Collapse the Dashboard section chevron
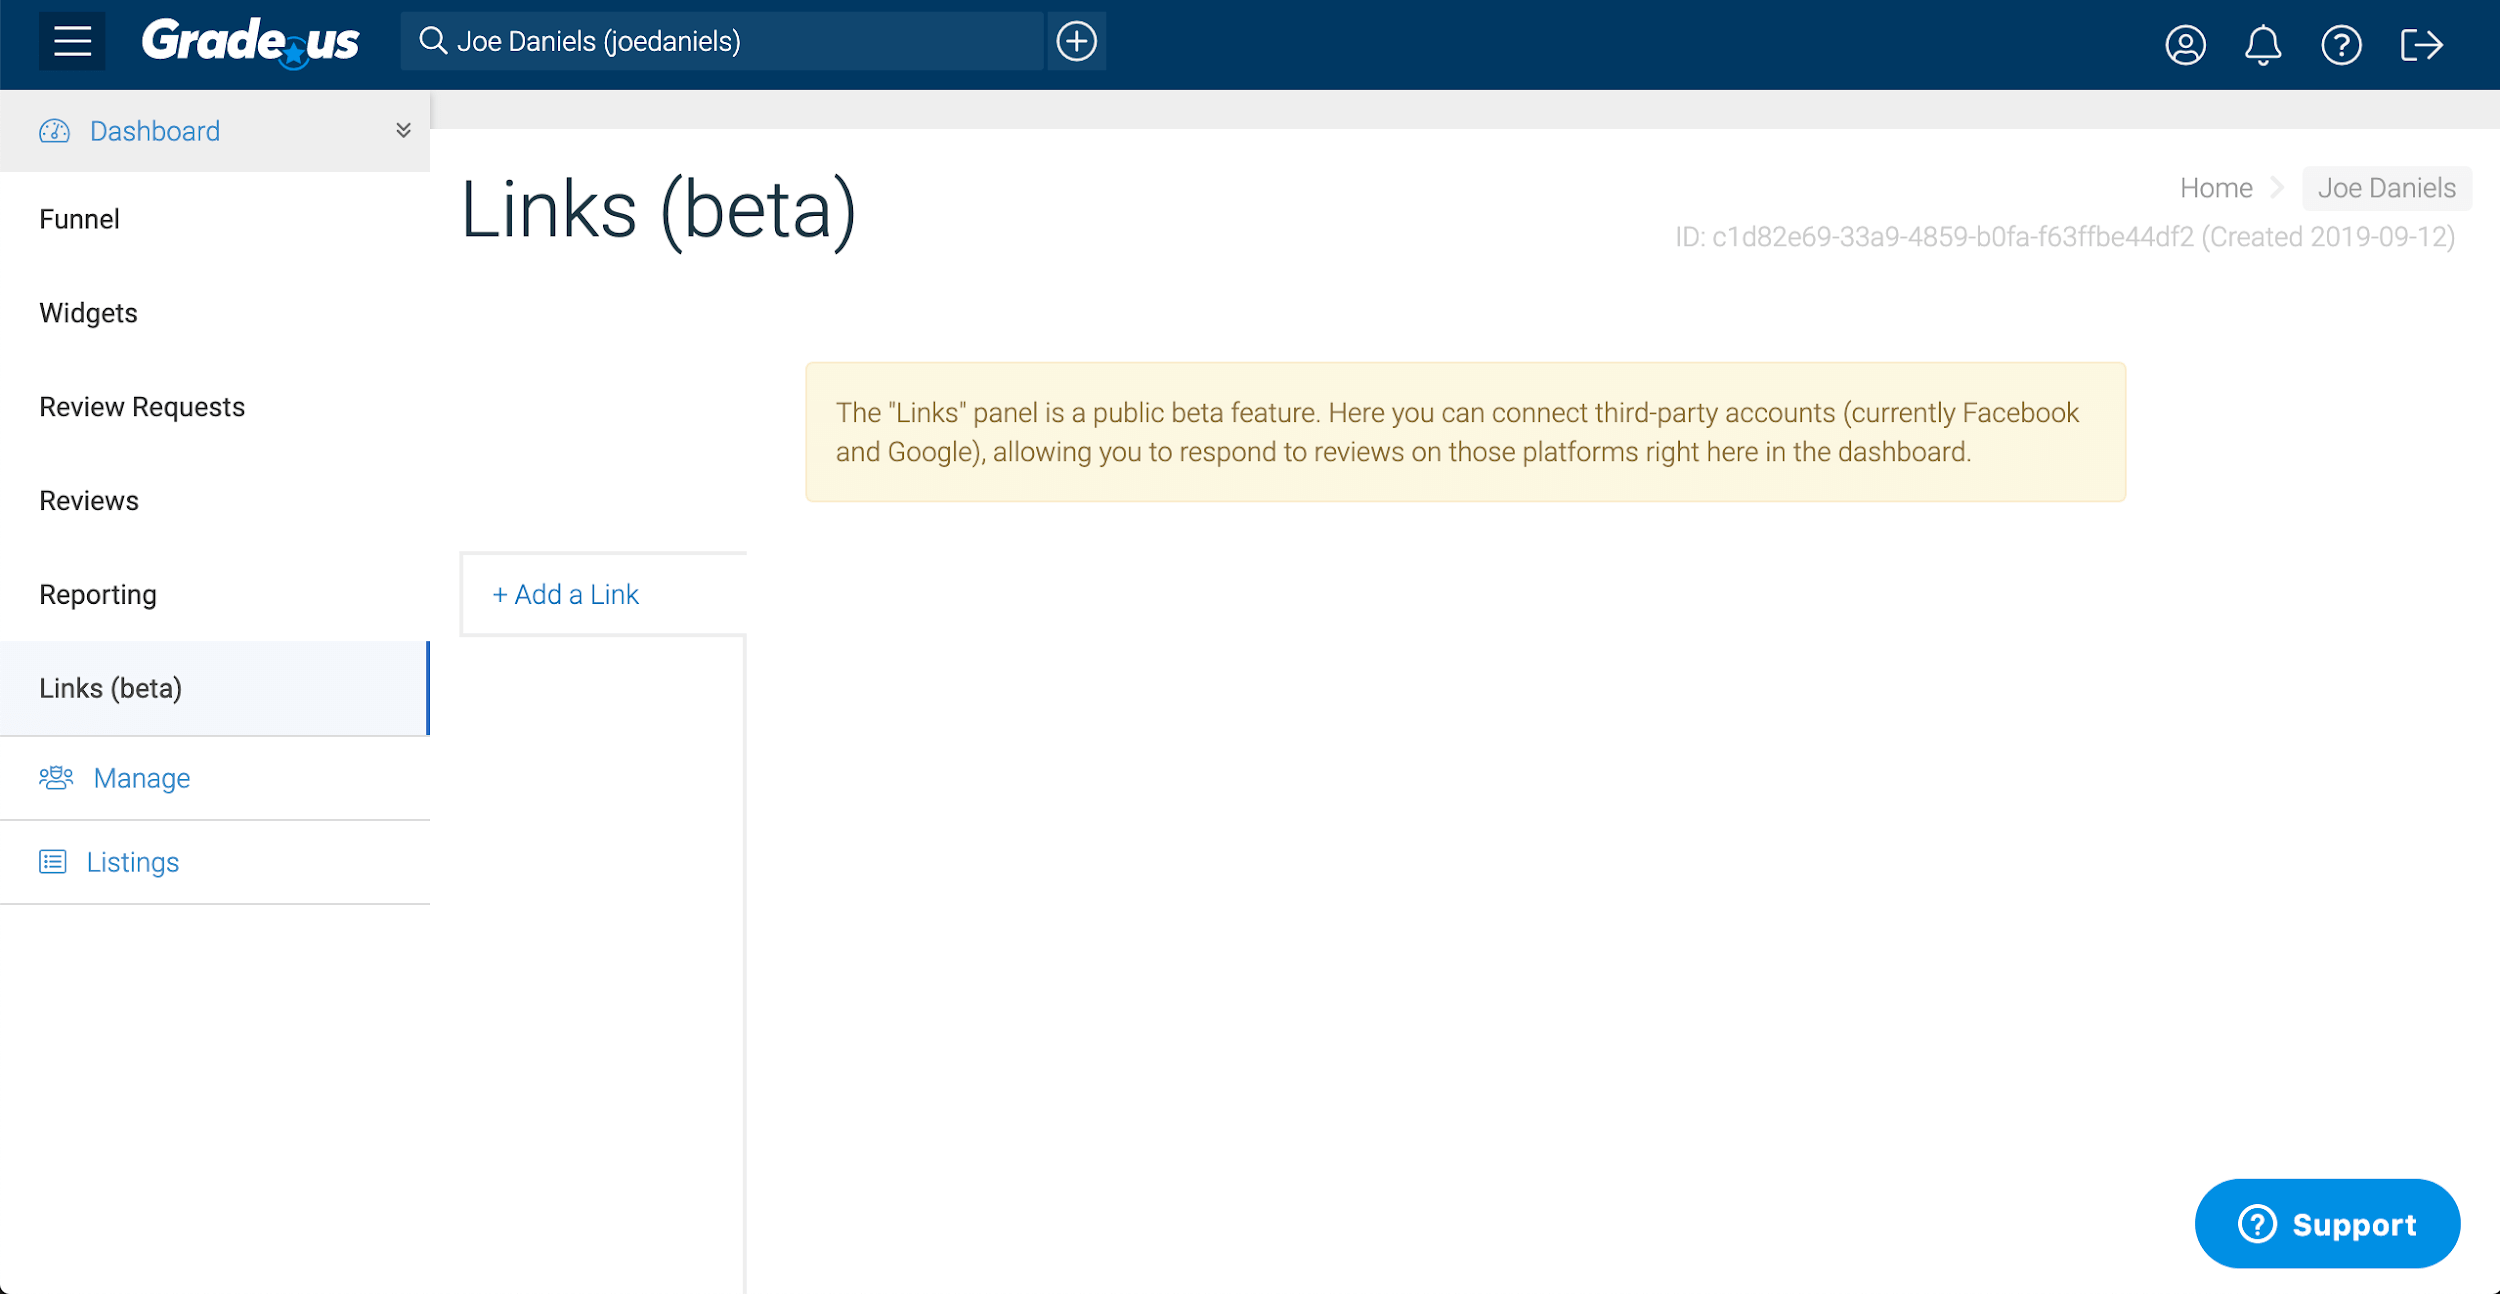Screen dimensions: 2500x1294 point(403,130)
